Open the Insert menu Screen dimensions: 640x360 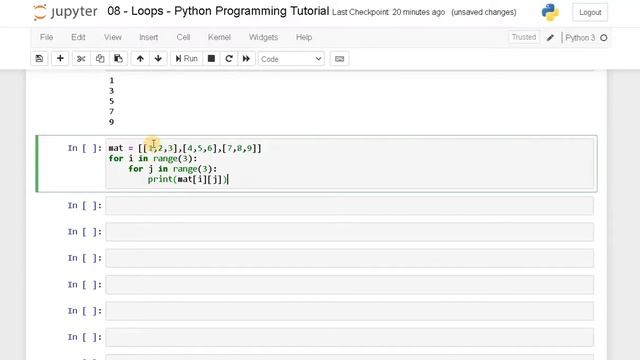point(149,37)
